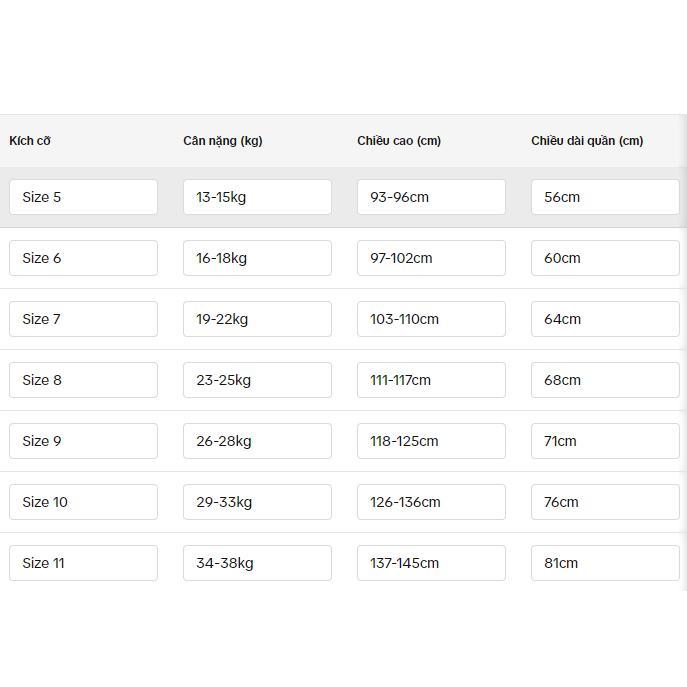Click the 68cm pants length box
The height and width of the screenshot is (687, 687).
click(605, 380)
